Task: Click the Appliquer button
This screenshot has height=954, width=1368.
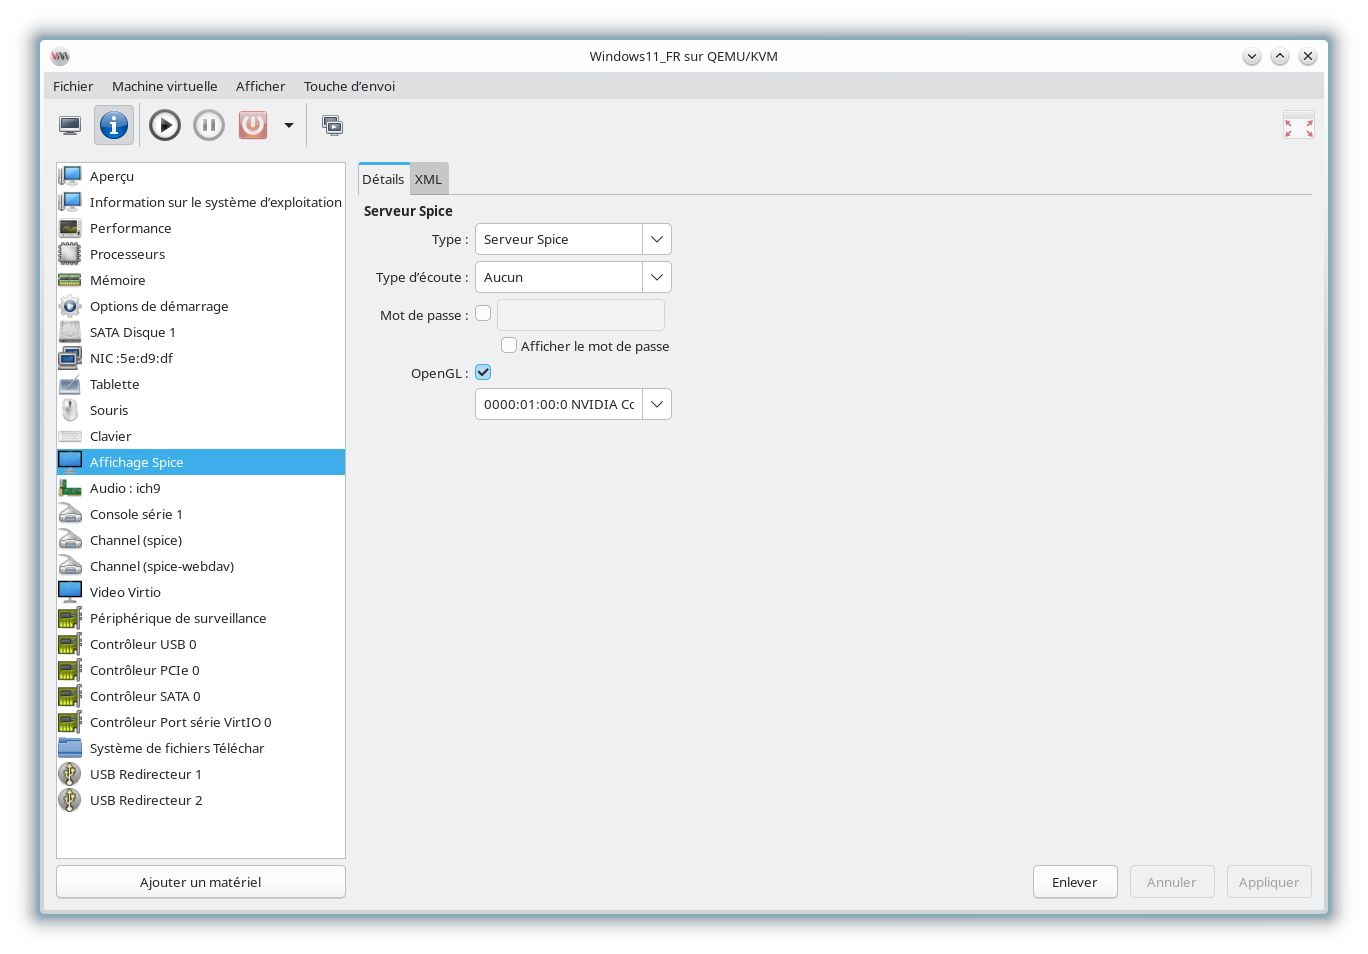Action: coord(1269,882)
